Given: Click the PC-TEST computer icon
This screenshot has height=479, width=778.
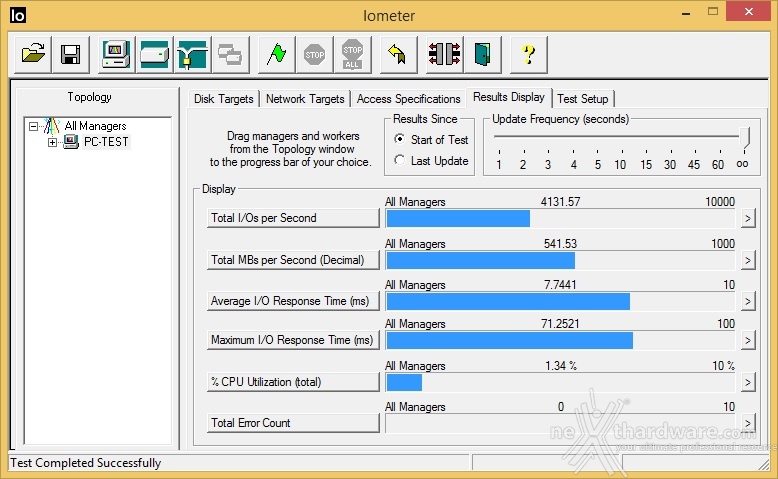Looking at the screenshot, I should 71,142.
